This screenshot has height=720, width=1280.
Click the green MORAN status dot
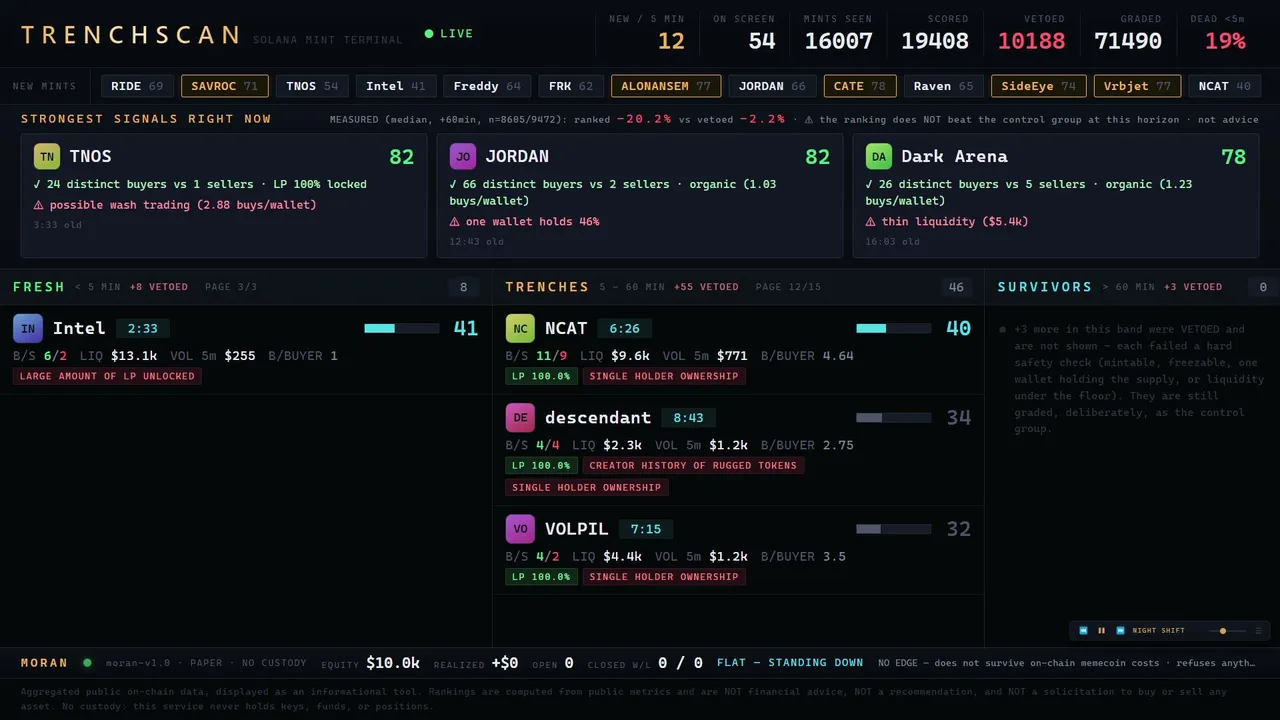tap(87, 662)
